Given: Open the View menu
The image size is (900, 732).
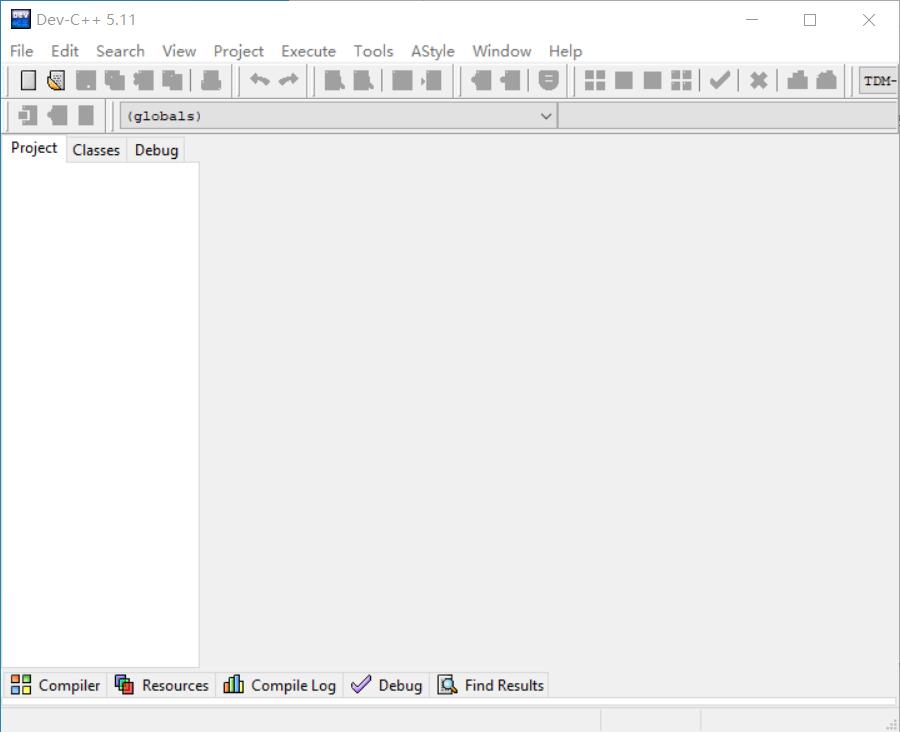Looking at the screenshot, I should tap(179, 51).
